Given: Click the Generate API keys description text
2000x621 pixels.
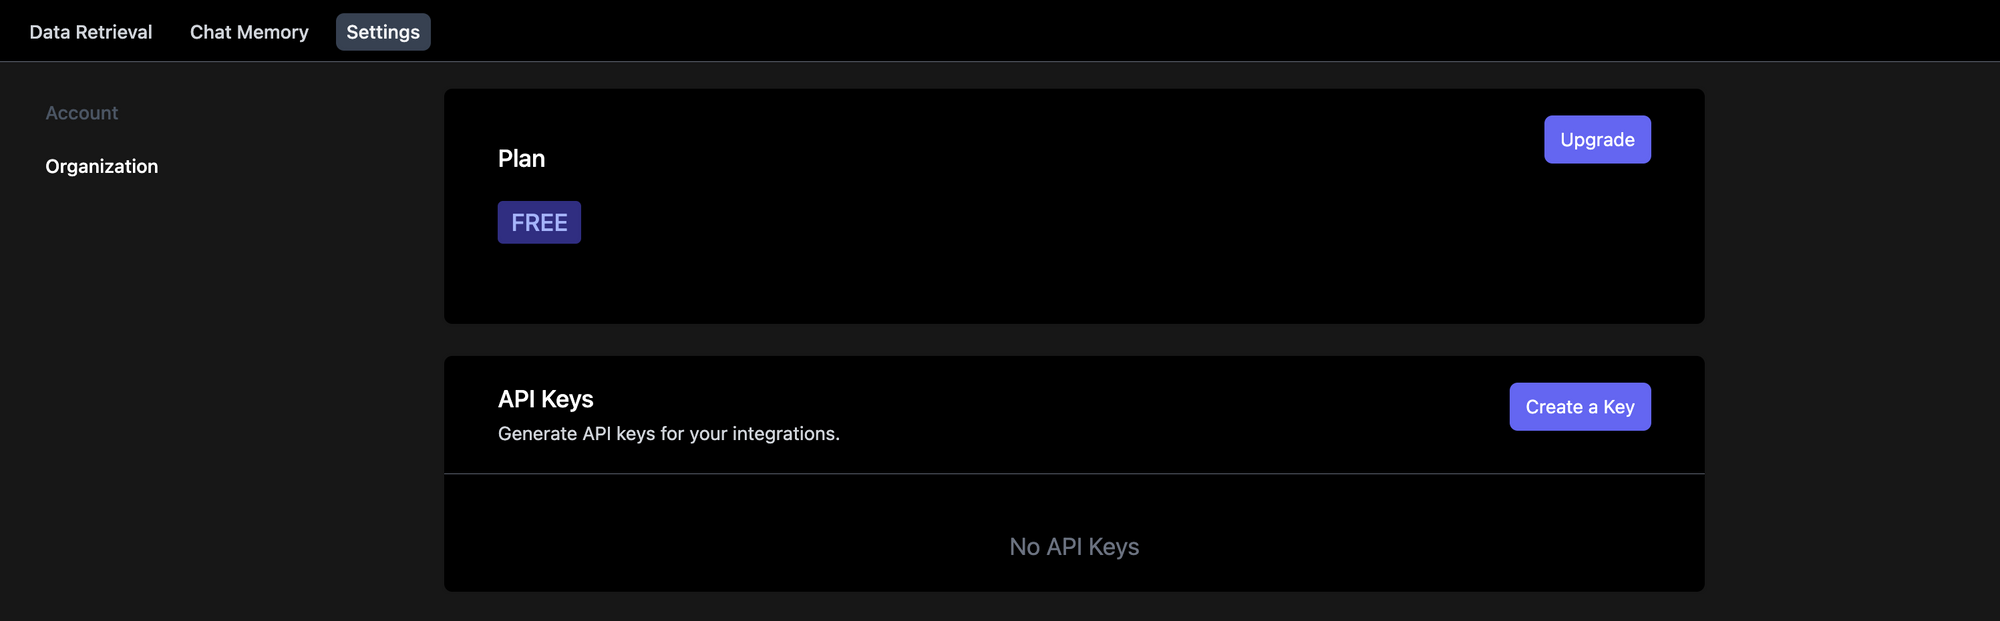Looking at the screenshot, I should 669,433.
